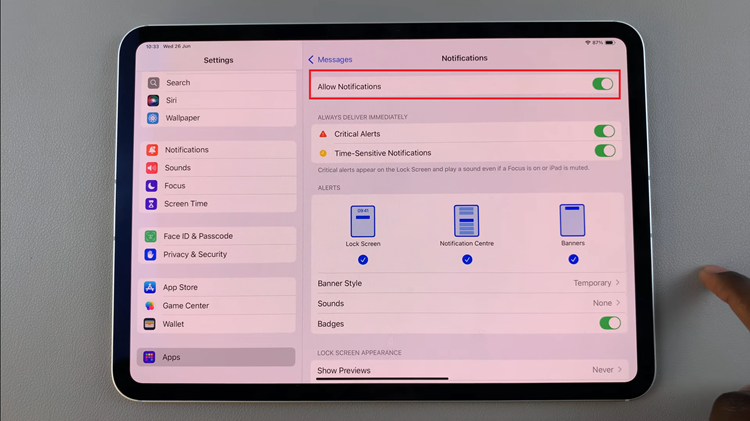Viewport: 750px width, 421px height.
Task: Tap the Privacy & Security hand icon
Action: [150, 255]
